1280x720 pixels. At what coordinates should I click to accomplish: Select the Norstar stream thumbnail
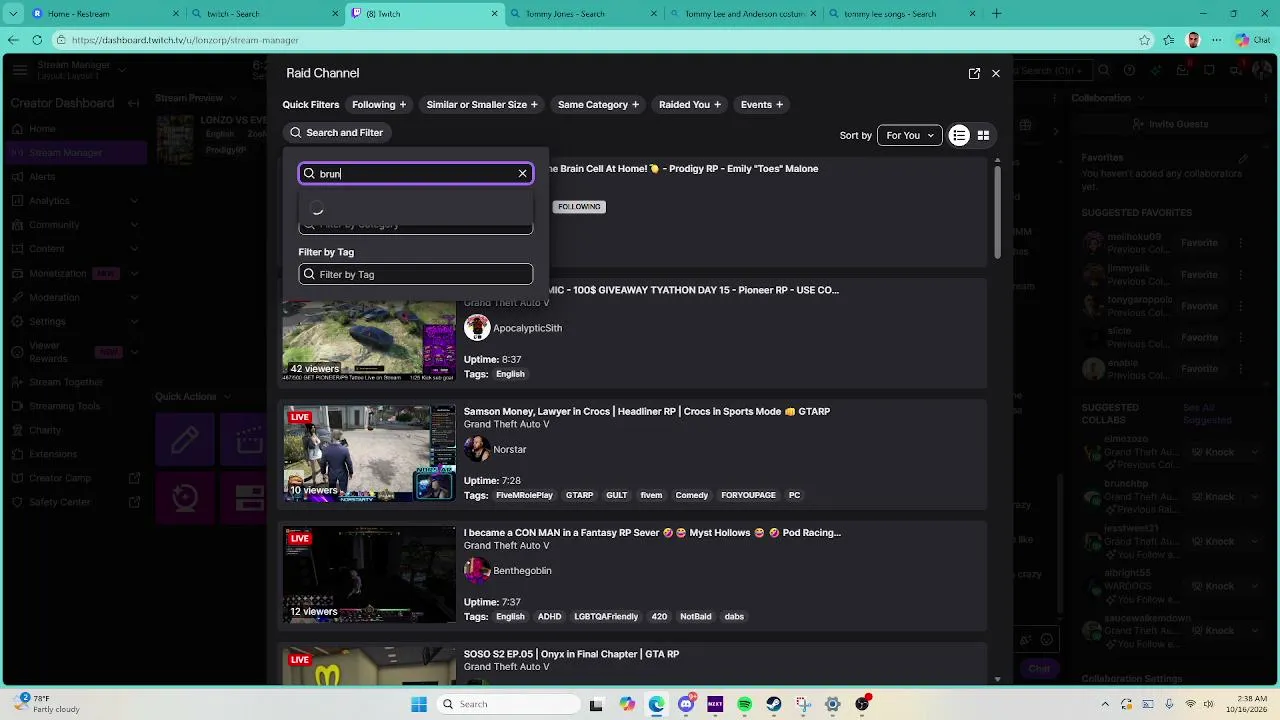point(369,453)
